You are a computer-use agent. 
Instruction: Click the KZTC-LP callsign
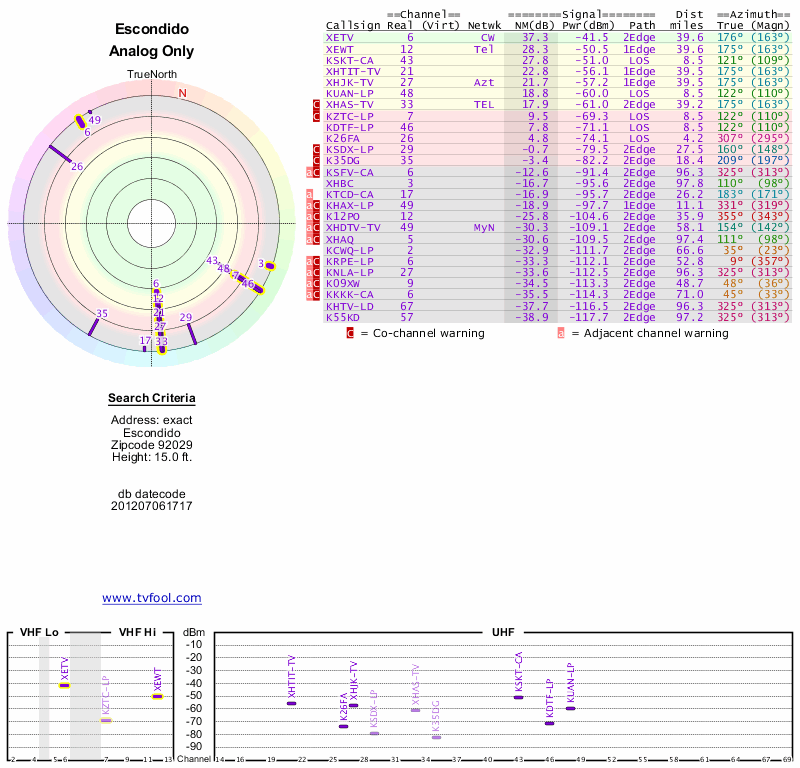tap(350, 116)
